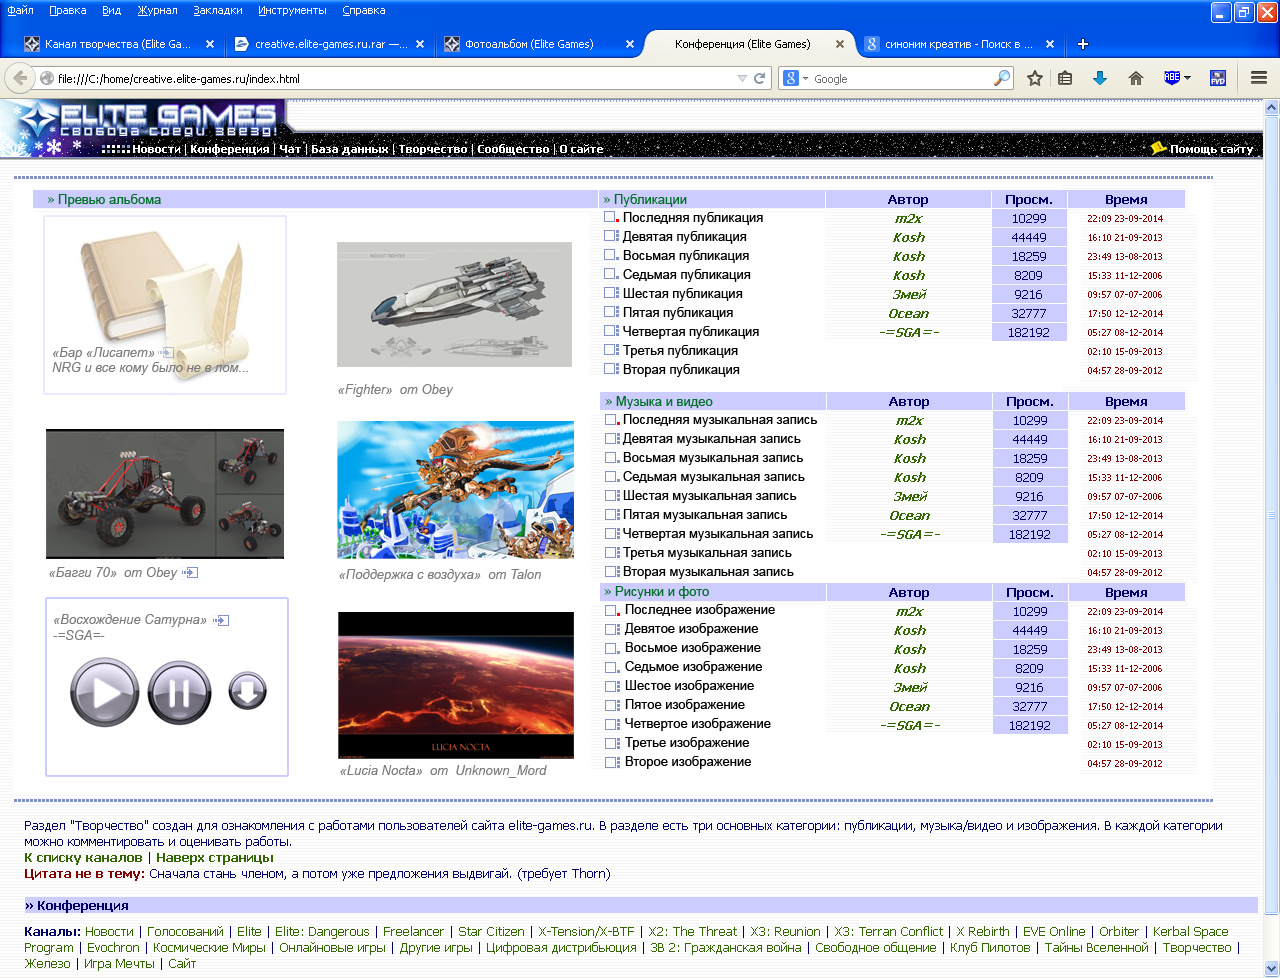Click the «Наверх страницы» link
This screenshot has height=978, width=1280.
[x=214, y=857]
